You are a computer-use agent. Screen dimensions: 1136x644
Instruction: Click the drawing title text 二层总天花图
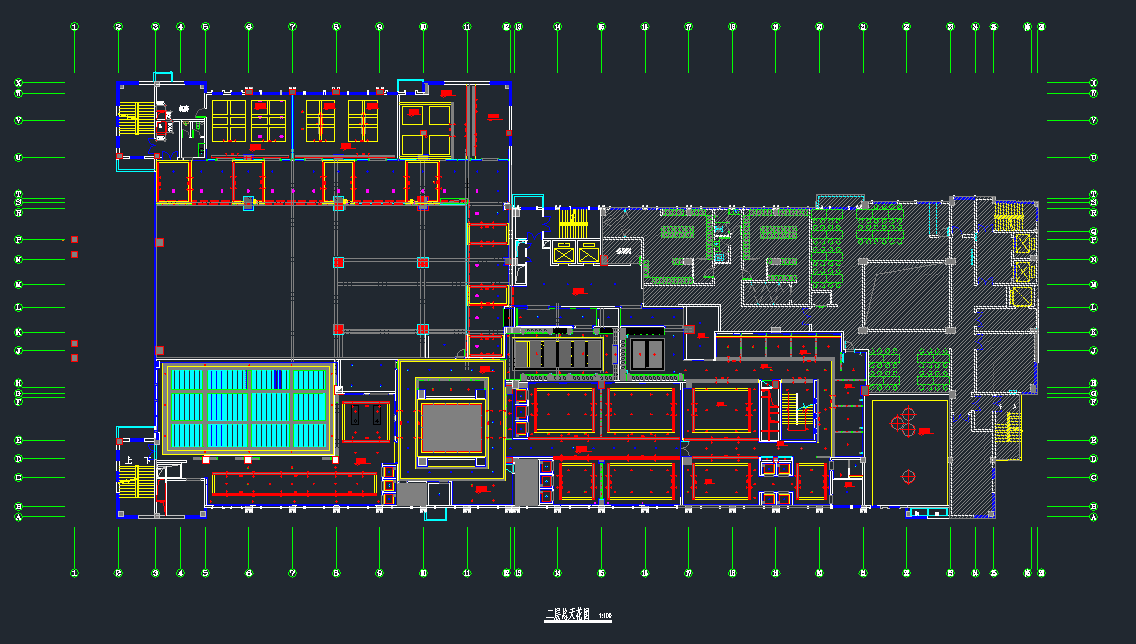[x=568, y=615]
